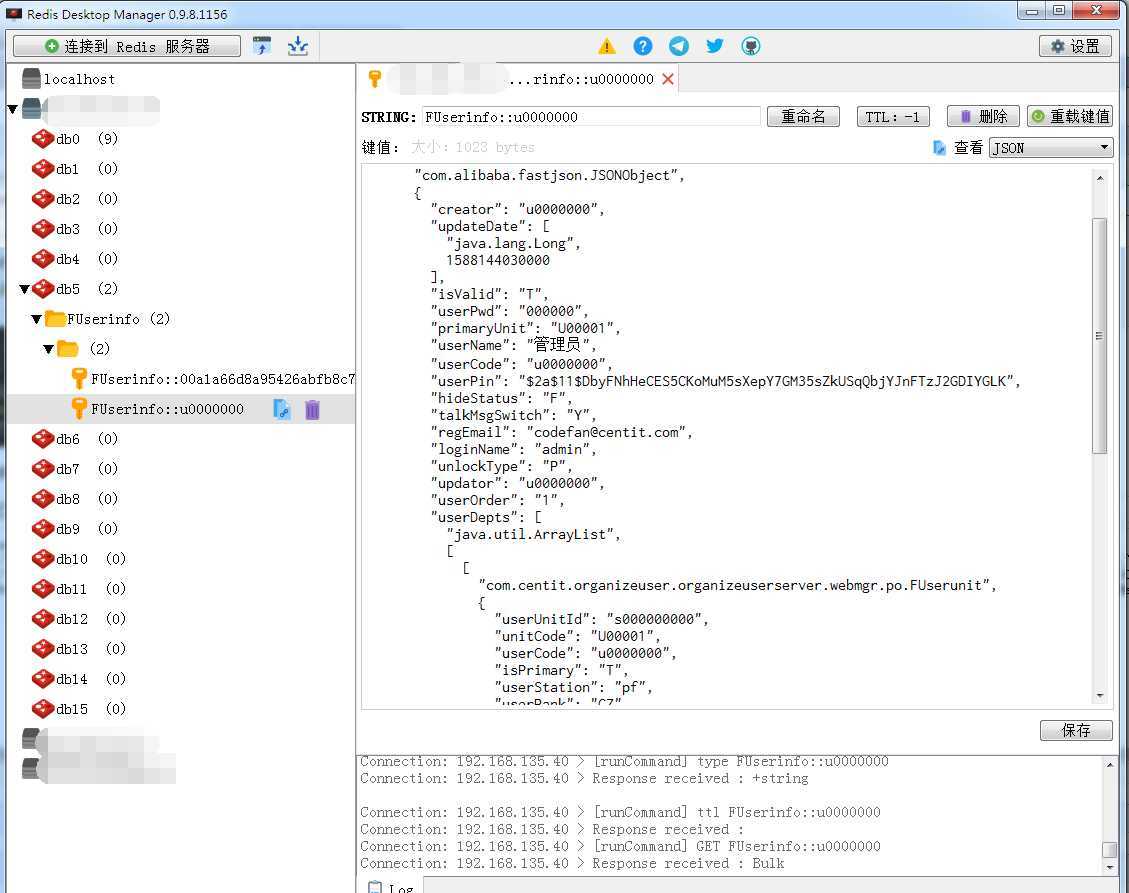This screenshot has width=1129, height=893.
Task: Click the "loginName": "admin" line
Action: (514, 450)
